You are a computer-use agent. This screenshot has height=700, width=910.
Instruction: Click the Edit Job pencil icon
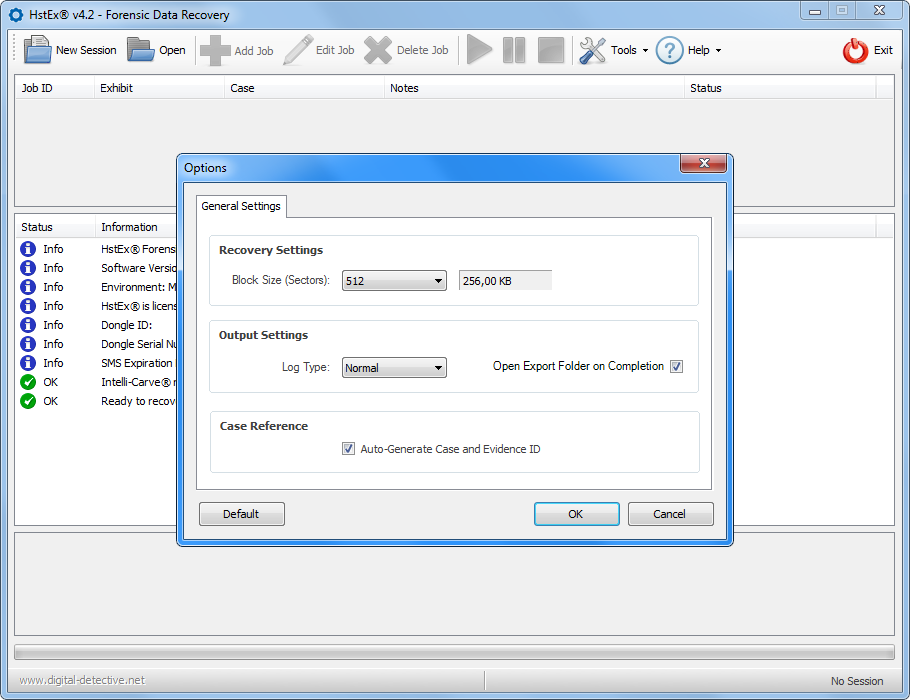pyautogui.click(x=298, y=50)
